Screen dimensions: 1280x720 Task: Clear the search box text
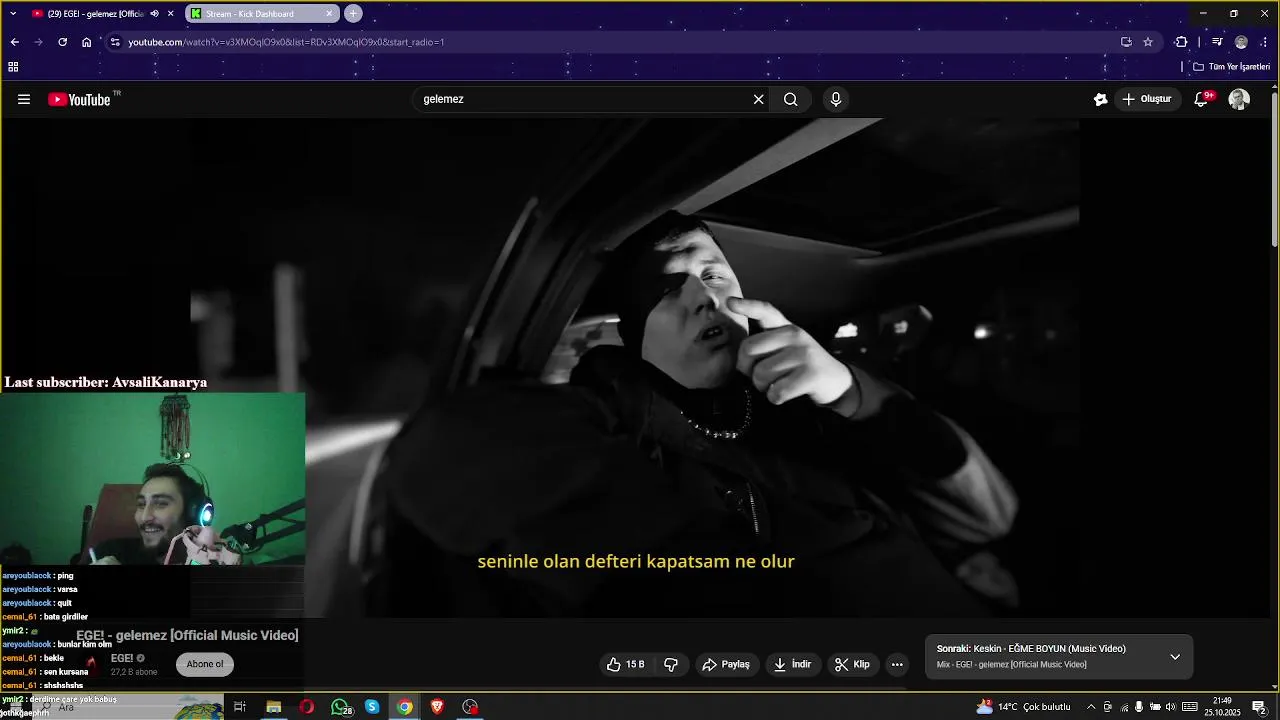(758, 99)
